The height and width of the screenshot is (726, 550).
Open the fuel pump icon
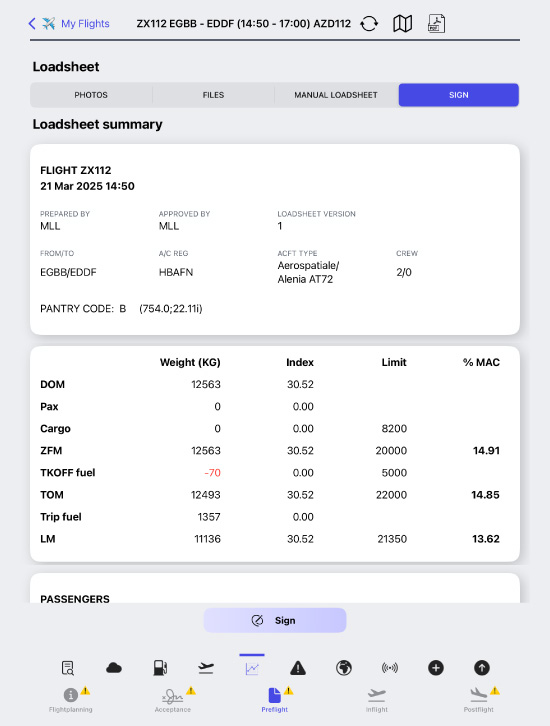(160, 668)
